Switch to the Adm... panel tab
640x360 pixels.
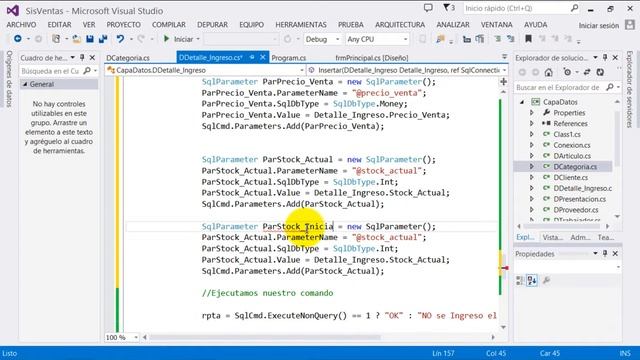580,237
